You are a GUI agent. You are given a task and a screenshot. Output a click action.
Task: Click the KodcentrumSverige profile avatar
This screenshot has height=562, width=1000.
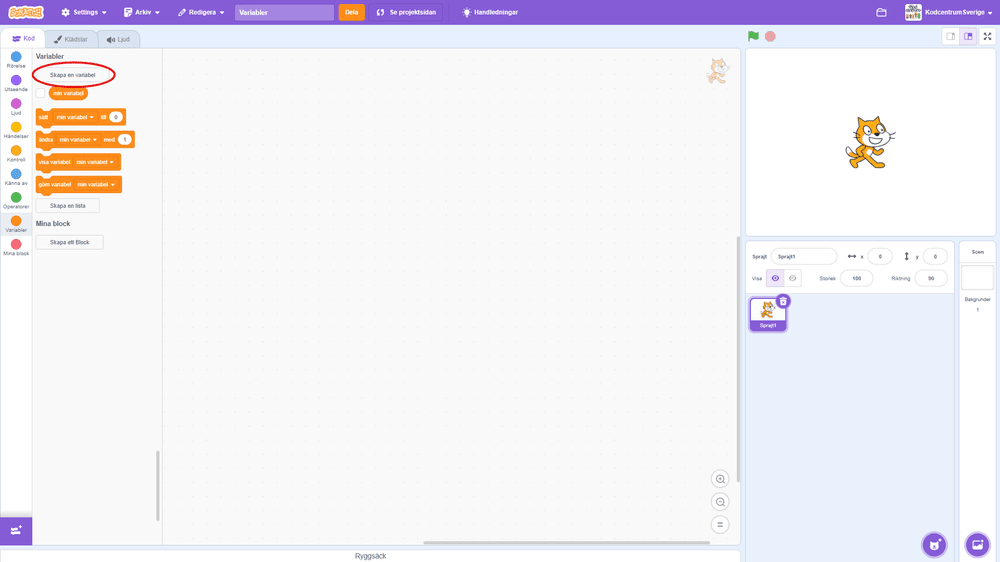pyautogui.click(x=913, y=12)
